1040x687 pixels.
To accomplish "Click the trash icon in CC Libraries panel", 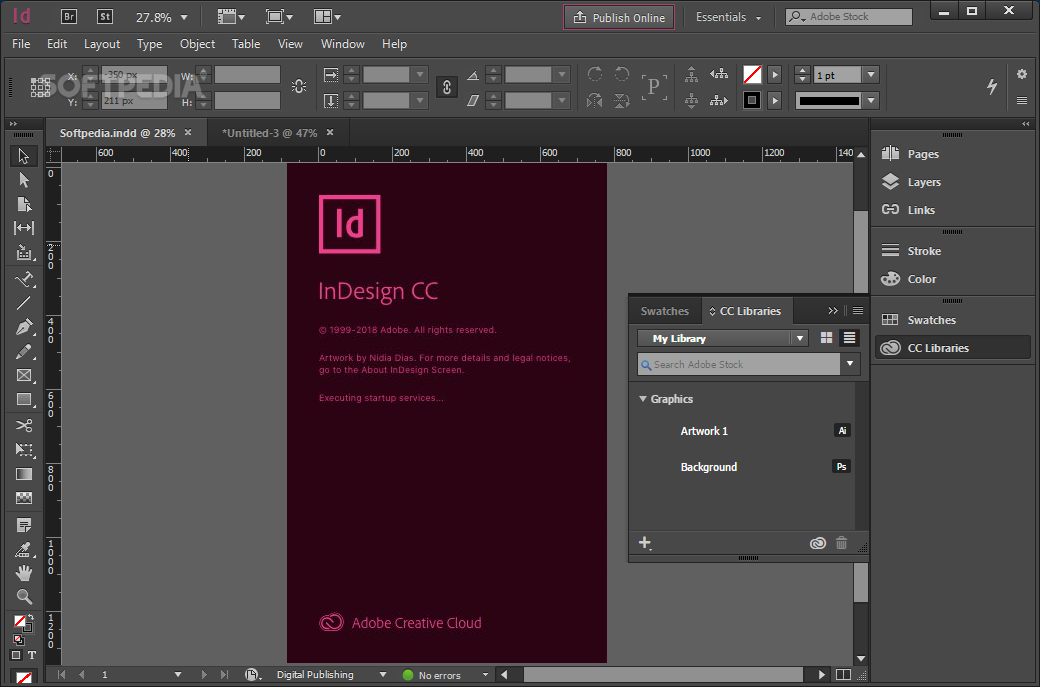I will click(x=841, y=543).
